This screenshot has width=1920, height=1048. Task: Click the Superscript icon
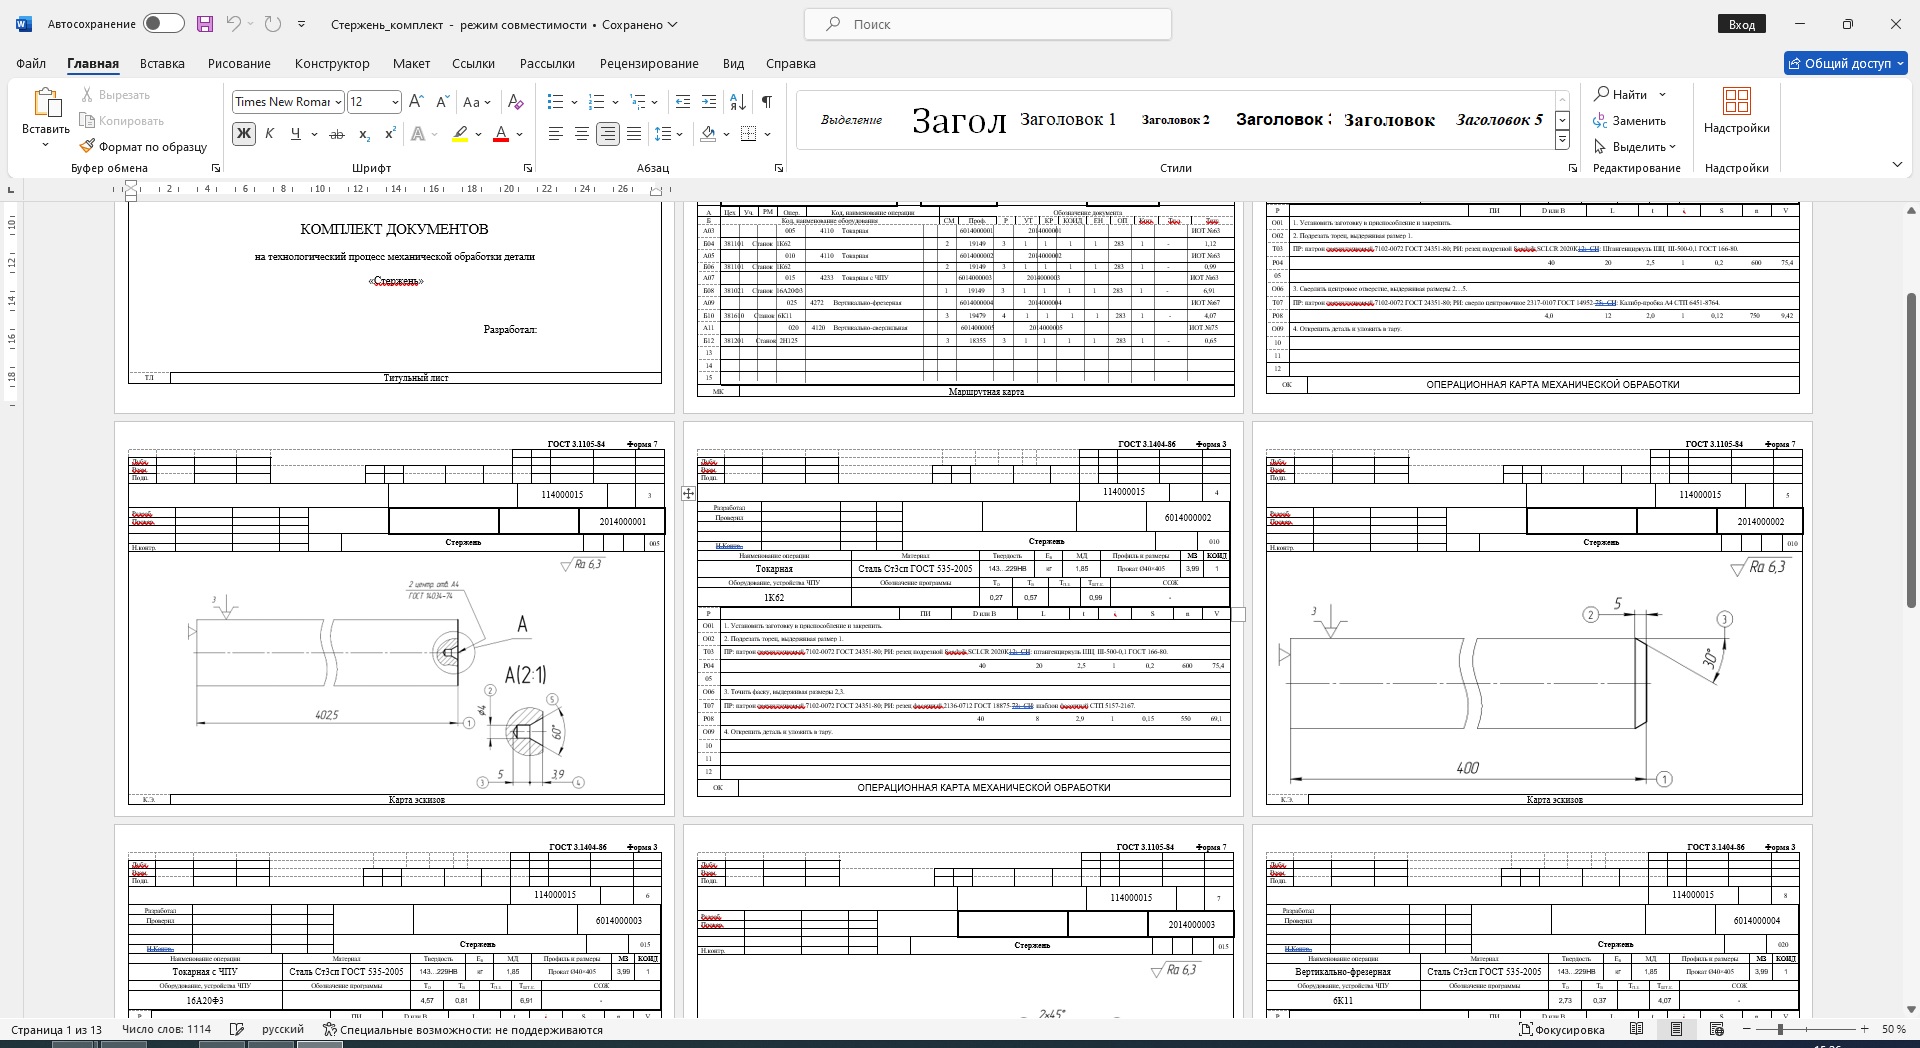(x=390, y=134)
